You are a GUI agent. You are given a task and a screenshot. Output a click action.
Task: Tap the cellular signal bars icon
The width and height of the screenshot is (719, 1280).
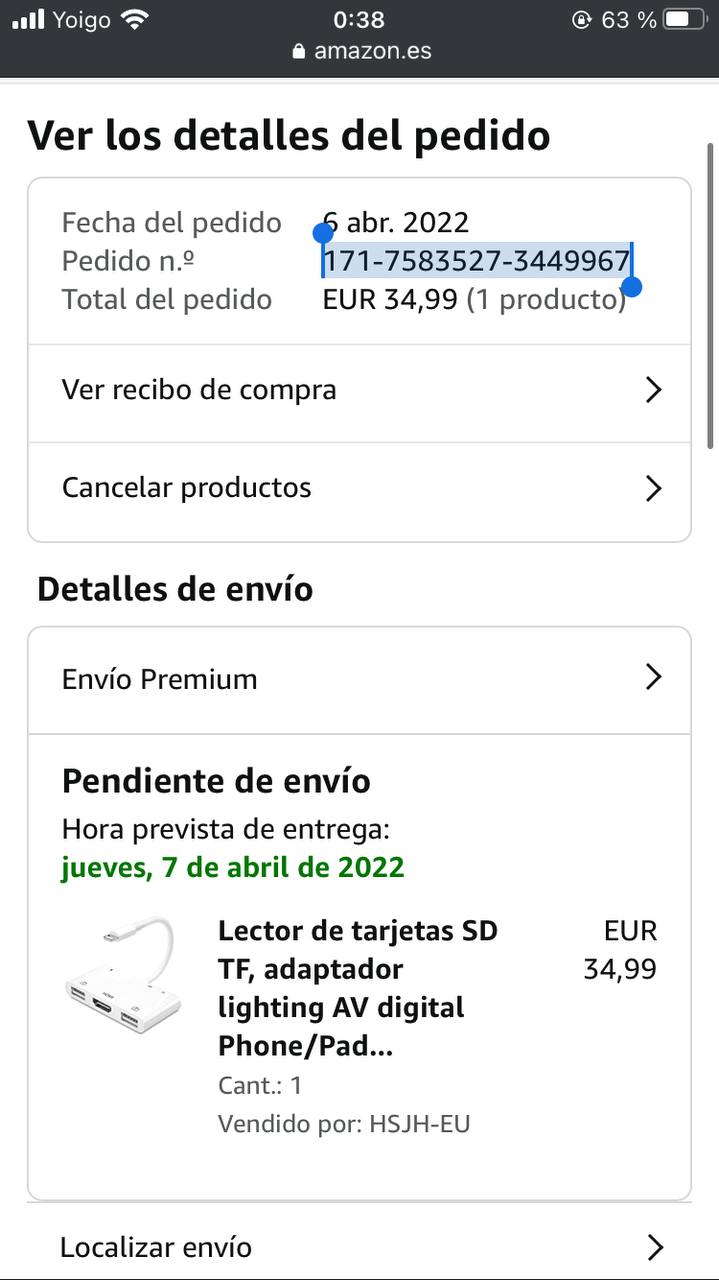[28, 19]
